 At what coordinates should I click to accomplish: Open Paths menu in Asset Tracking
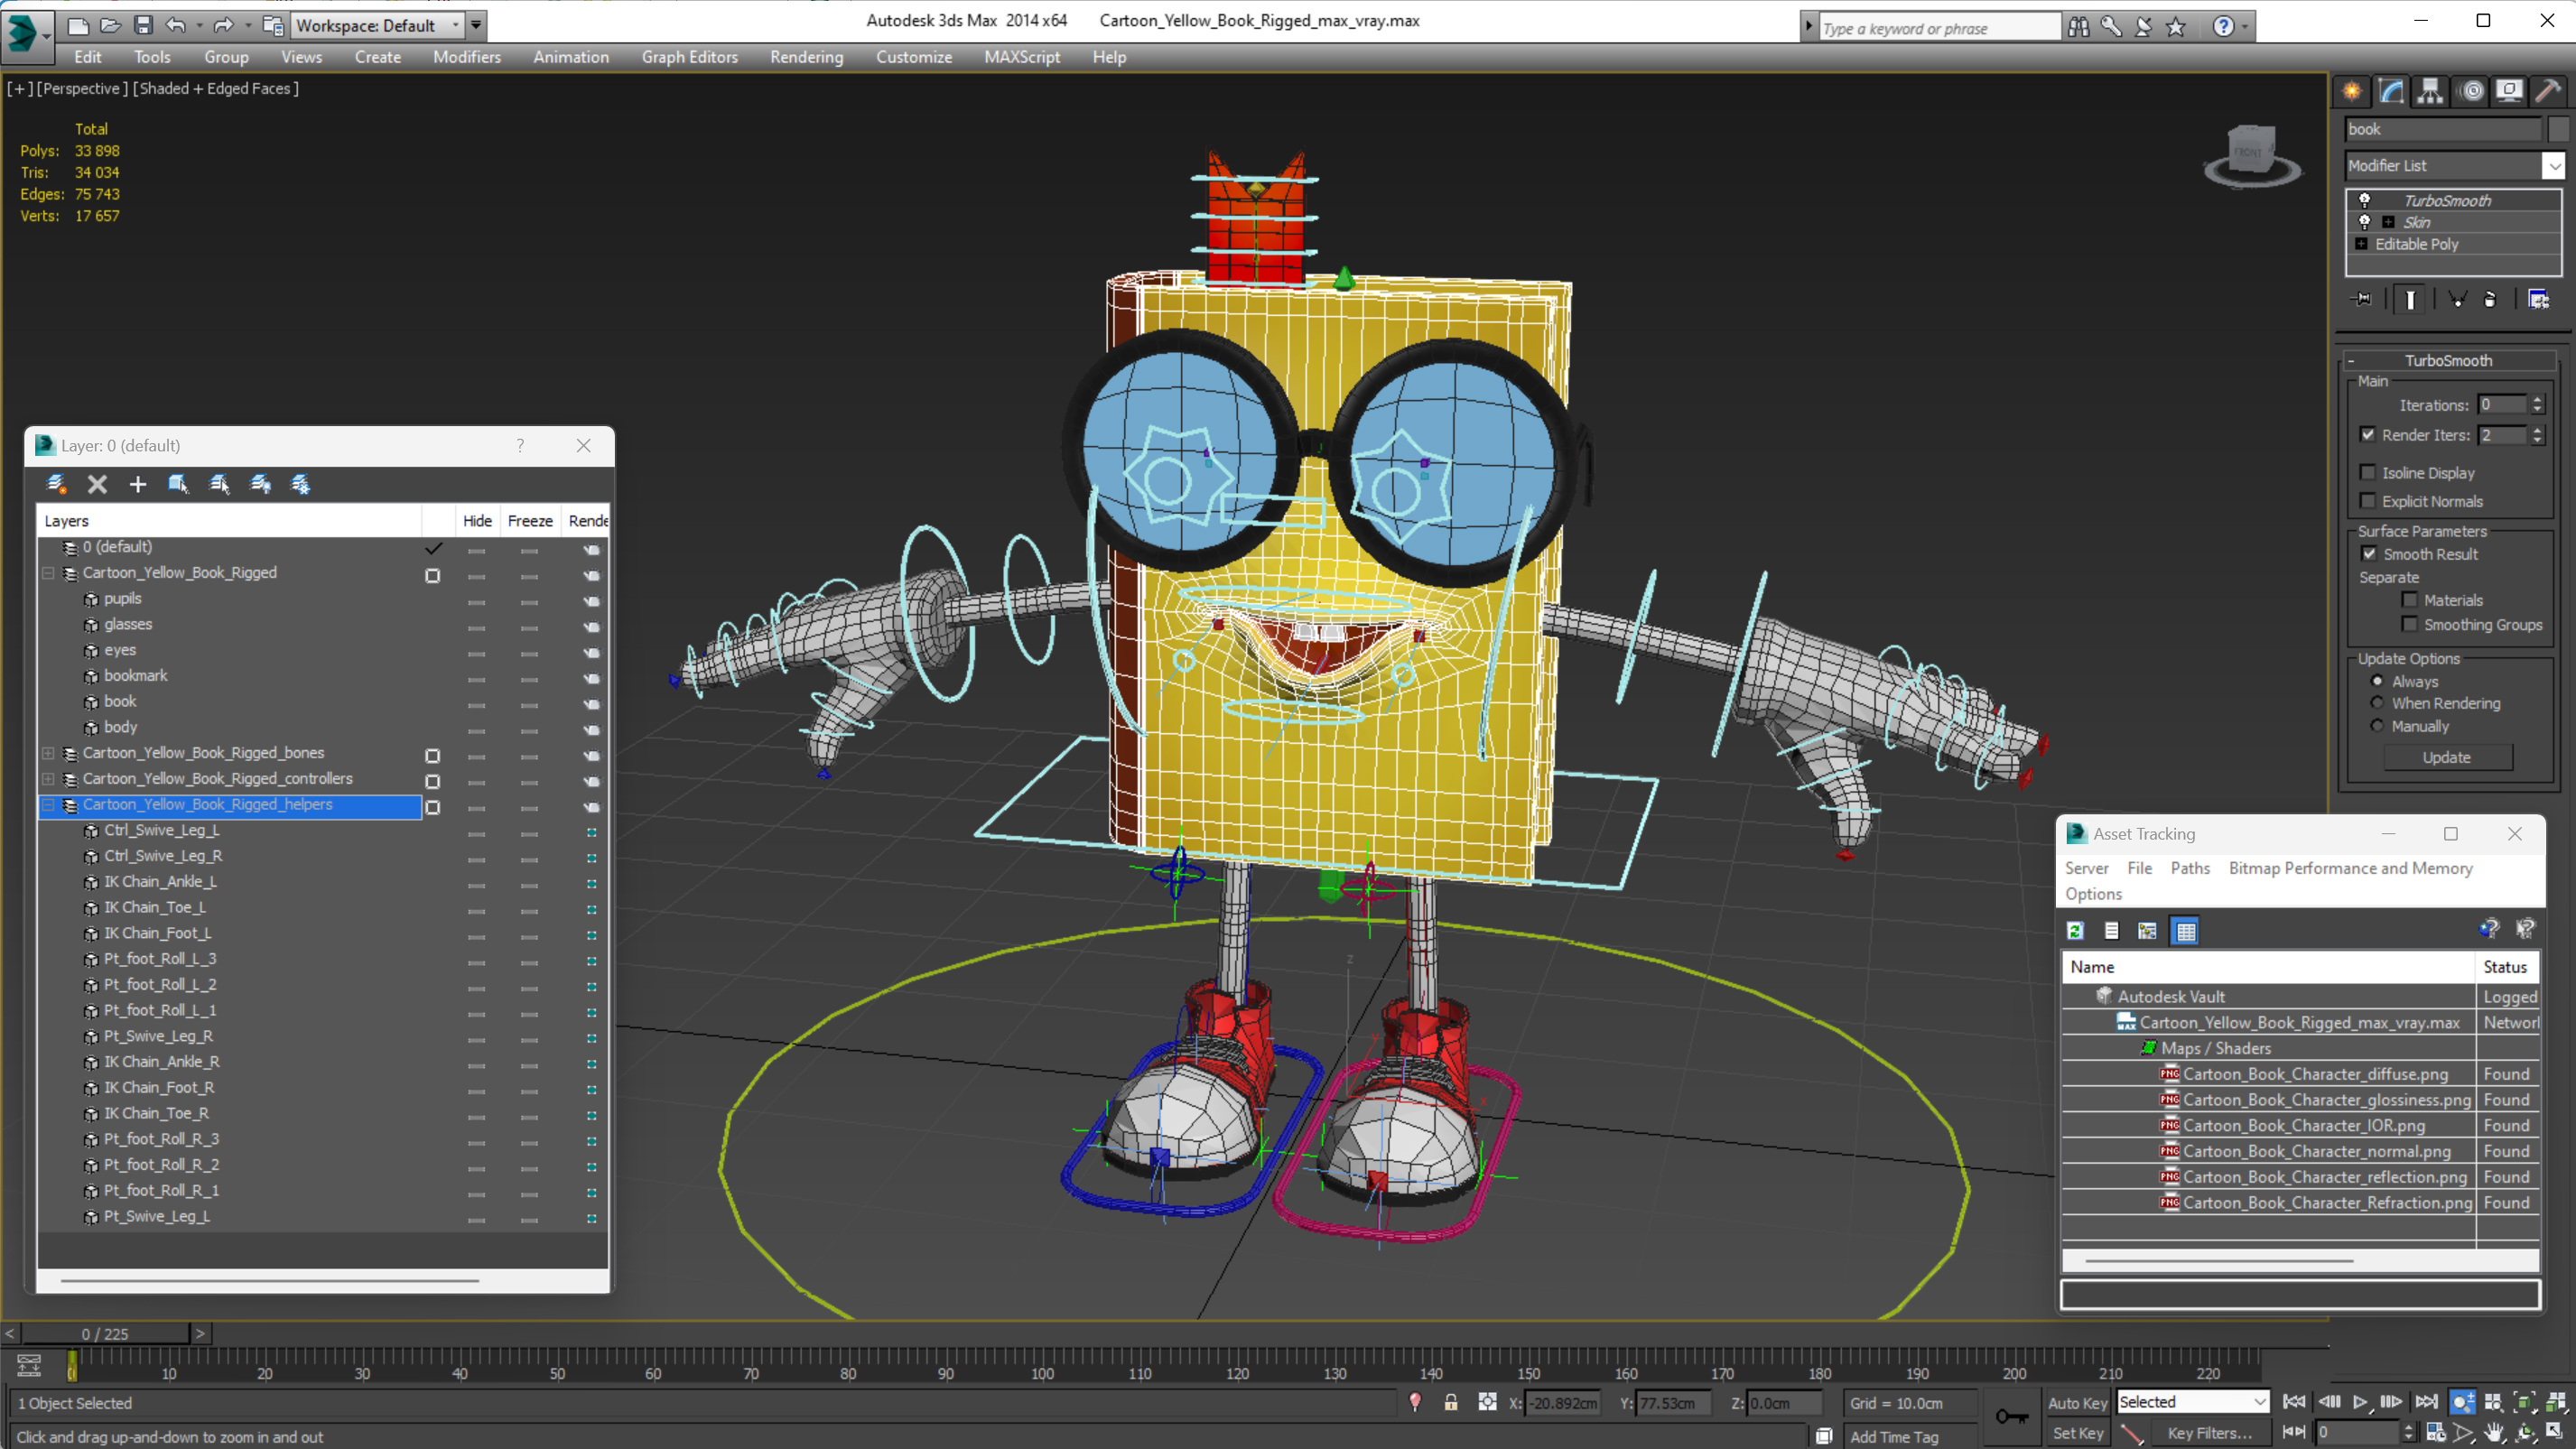pos(2189,868)
